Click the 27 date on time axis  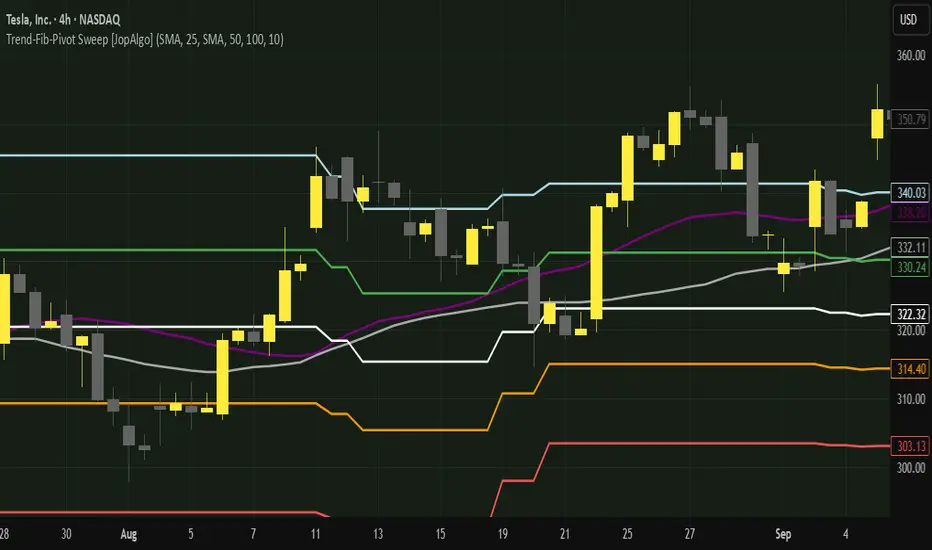689,534
